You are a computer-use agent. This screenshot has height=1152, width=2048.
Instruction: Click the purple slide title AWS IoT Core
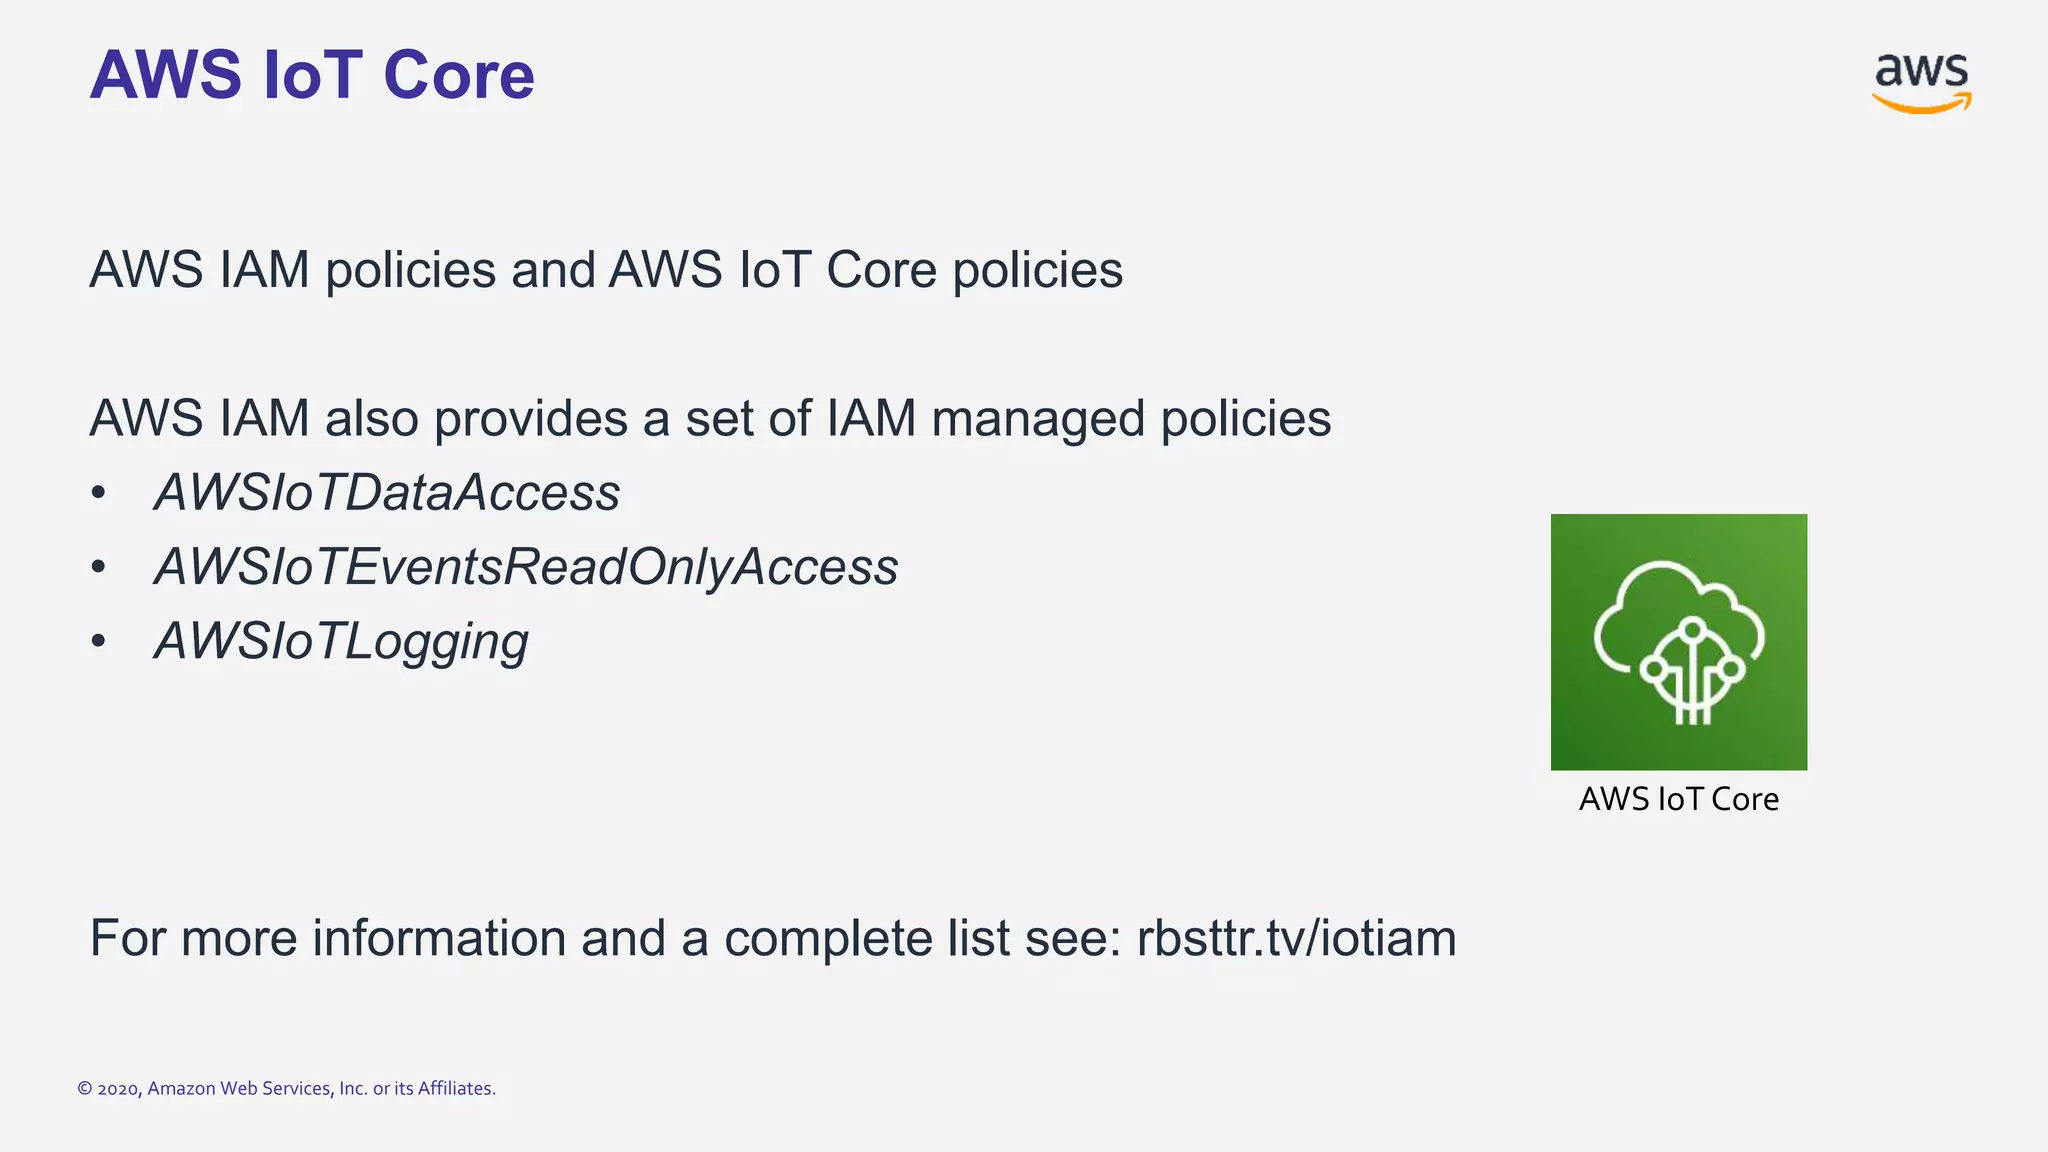point(312,75)
